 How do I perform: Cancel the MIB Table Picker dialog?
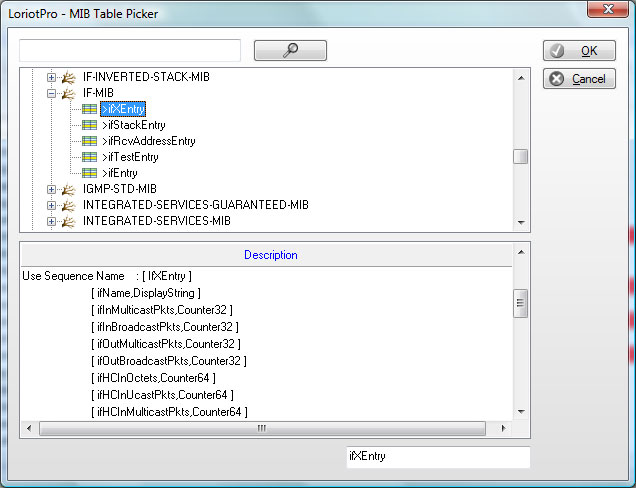coord(579,79)
